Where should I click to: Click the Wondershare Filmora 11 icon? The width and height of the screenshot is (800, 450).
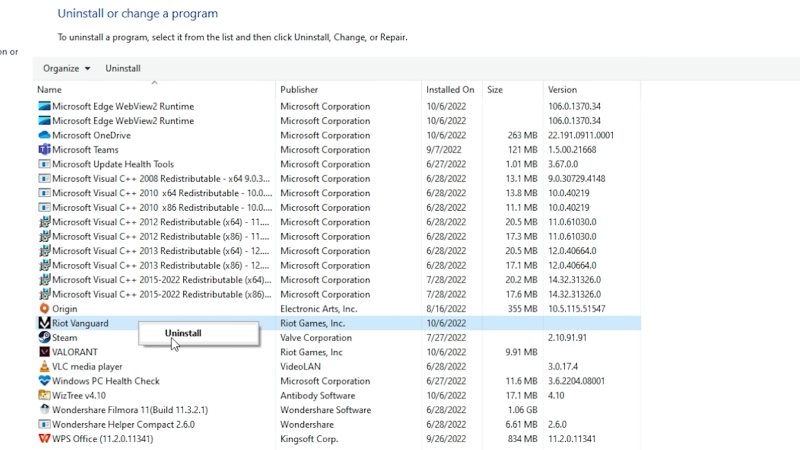[x=44, y=410]
